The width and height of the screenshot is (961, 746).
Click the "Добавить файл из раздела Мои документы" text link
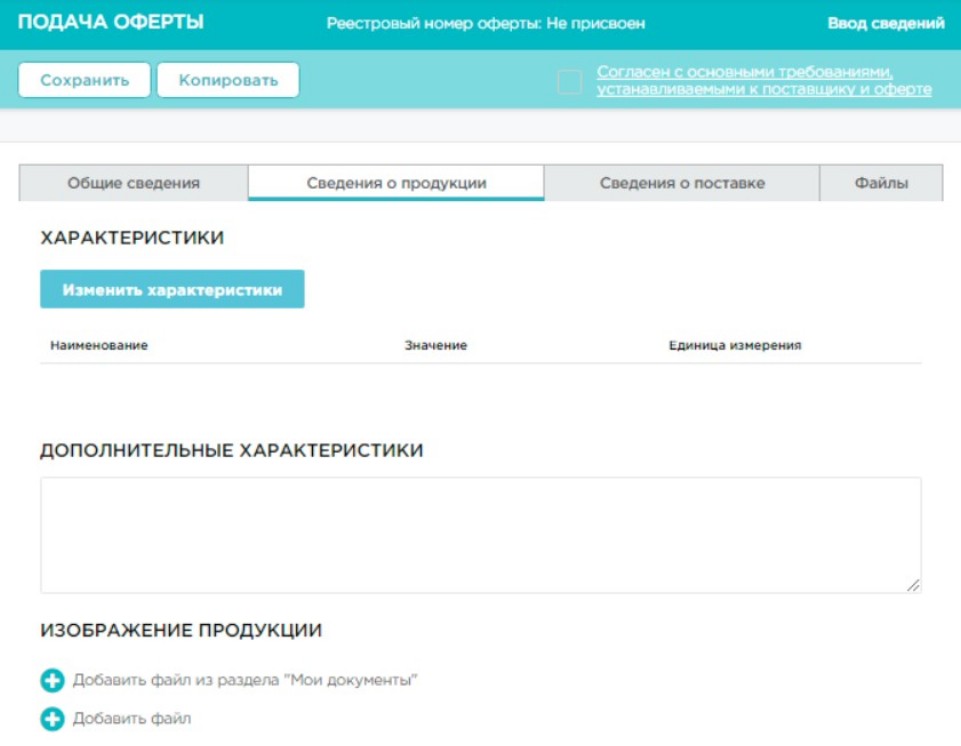coord(245,681)
